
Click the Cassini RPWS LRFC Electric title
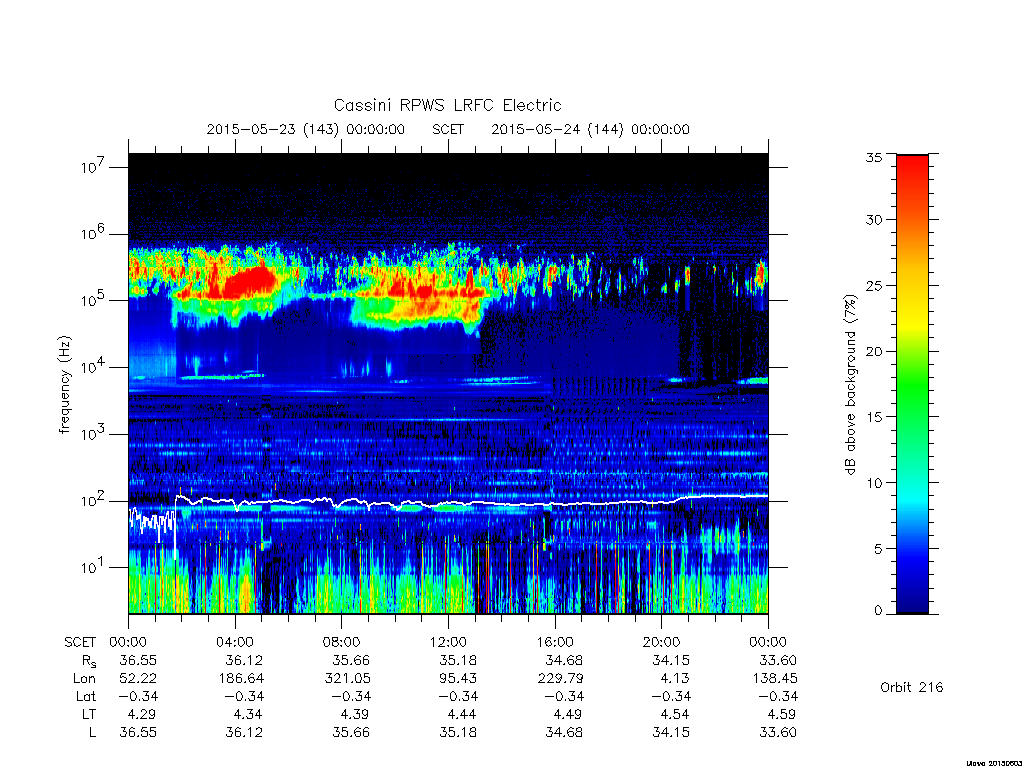(x=447, y=105)
